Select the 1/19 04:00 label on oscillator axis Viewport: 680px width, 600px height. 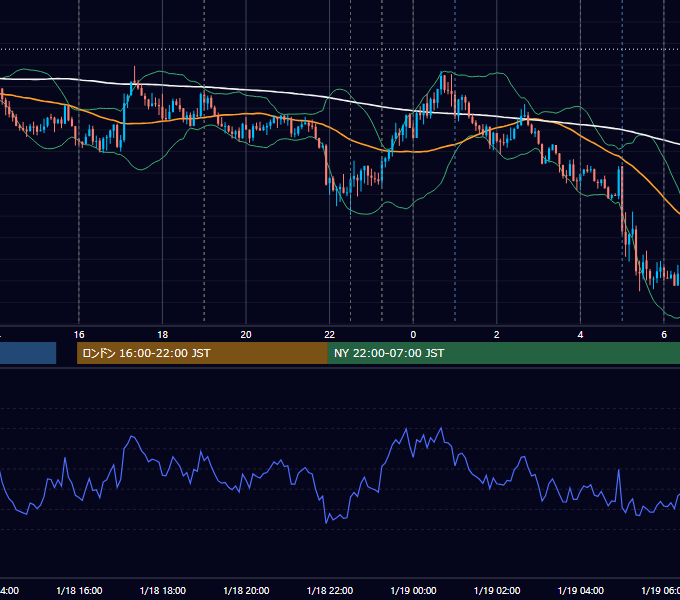pyautogui.click(x=581, y=590)
